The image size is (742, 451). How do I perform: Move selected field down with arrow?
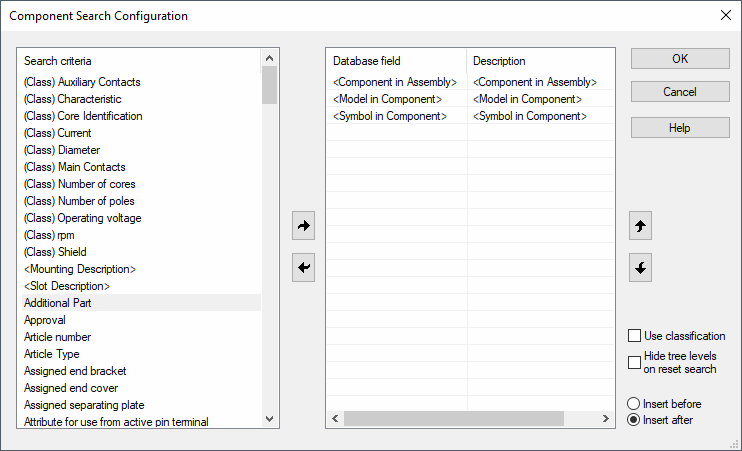point(640,268)
